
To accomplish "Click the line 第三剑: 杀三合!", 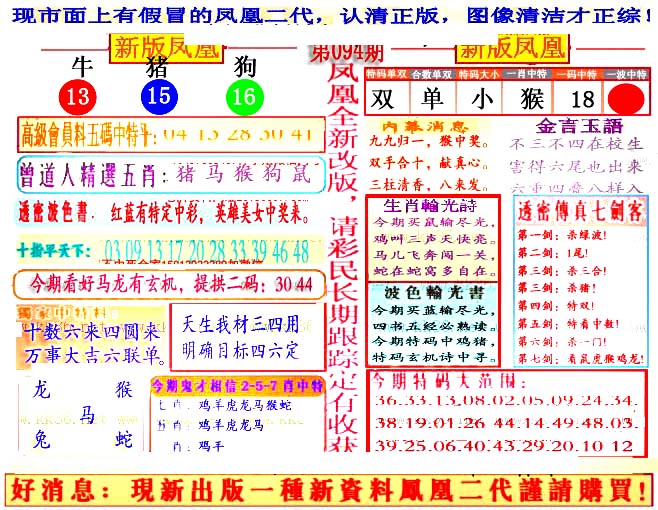I will [562, 271].
